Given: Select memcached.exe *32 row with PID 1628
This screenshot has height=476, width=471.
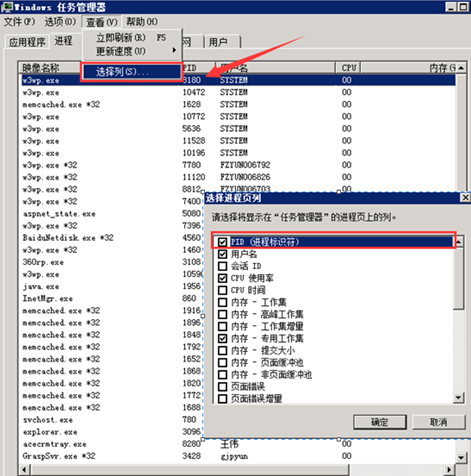Looking at the screenshot, I should tap(238, 104).
